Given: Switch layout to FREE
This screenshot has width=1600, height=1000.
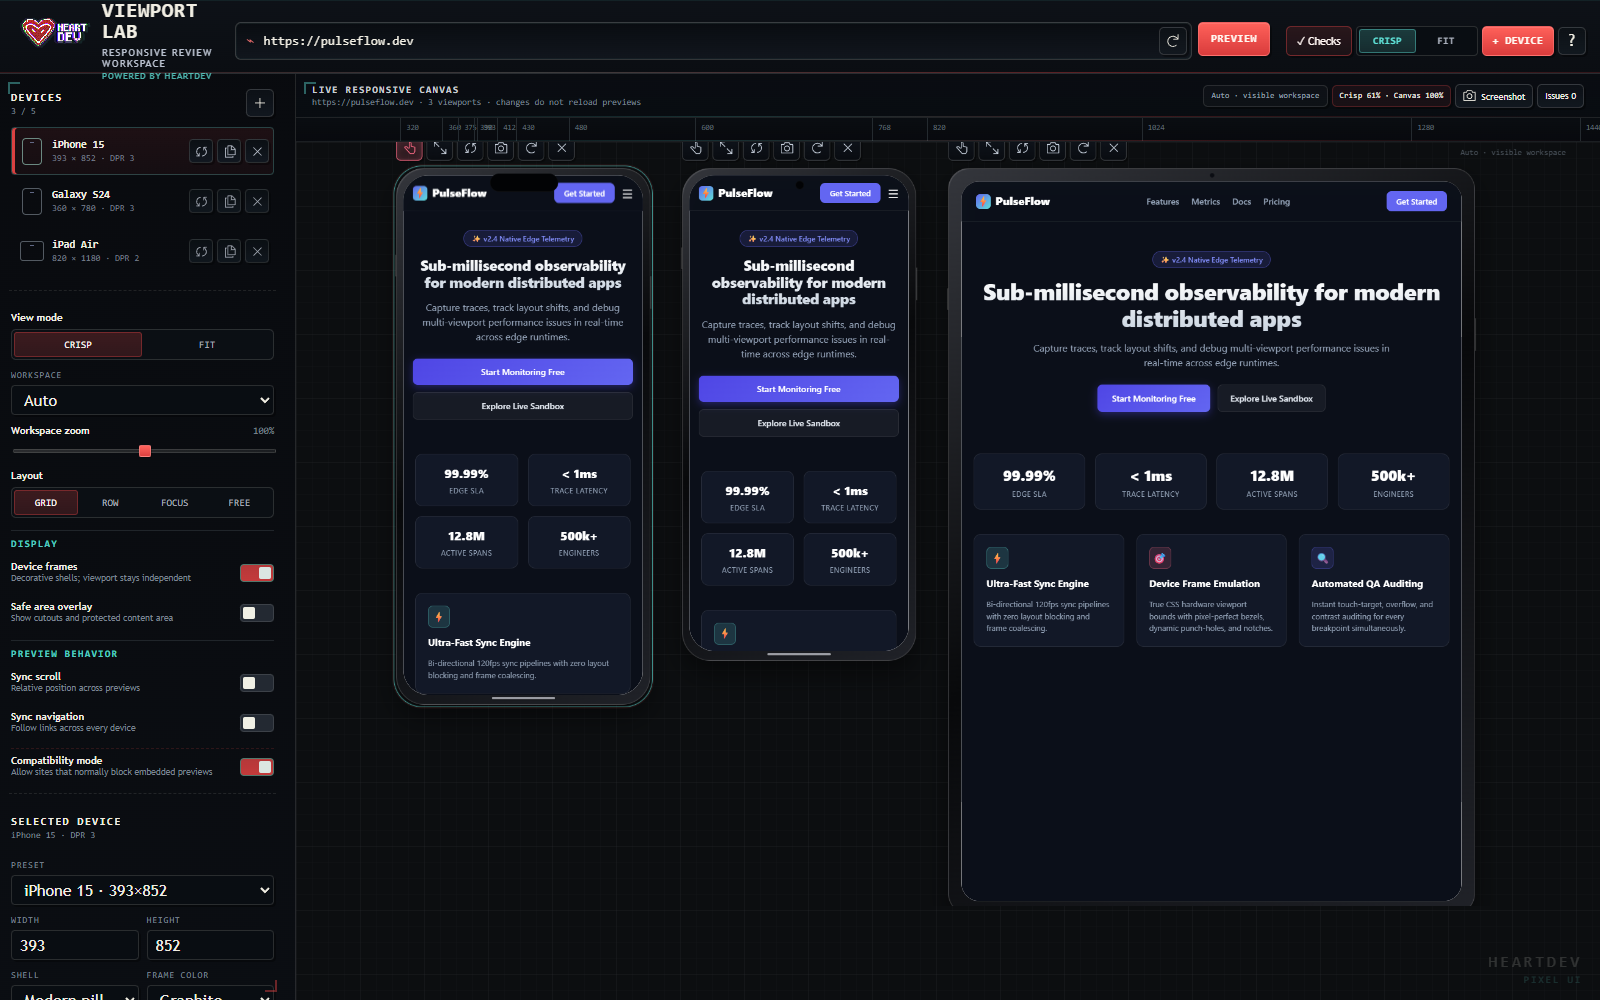Looking at the screenshot, I should [x=239, y=503].
